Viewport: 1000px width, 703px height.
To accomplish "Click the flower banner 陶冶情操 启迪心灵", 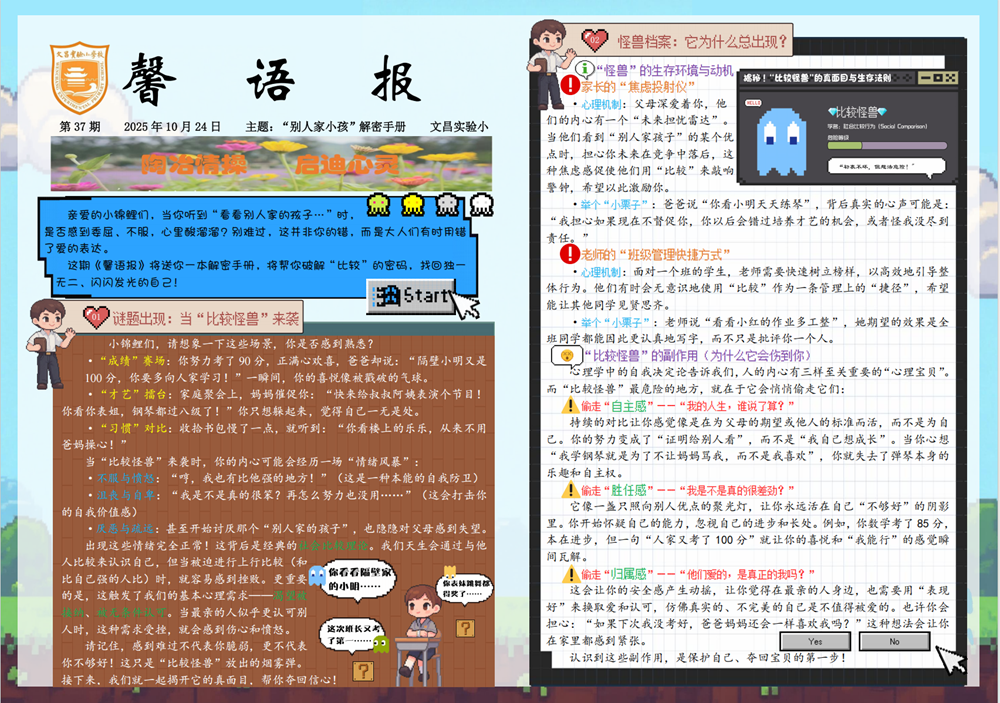I will (272, 164).
